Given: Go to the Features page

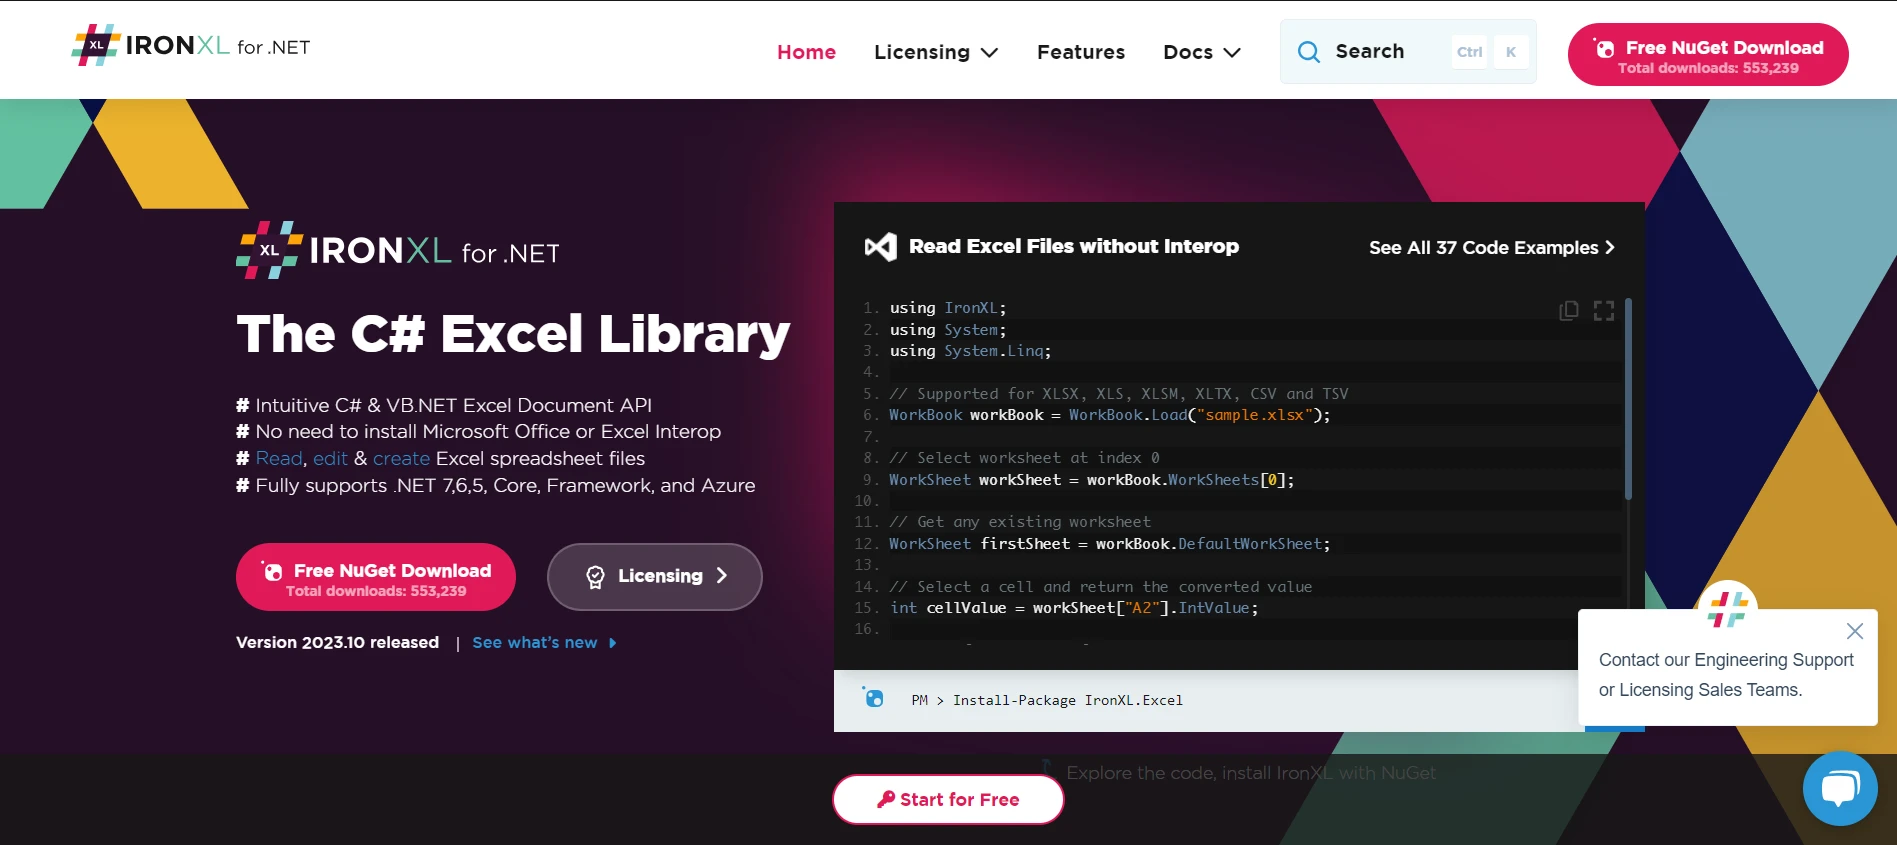Looking at the screenshot, I should tap(1081, 52).
